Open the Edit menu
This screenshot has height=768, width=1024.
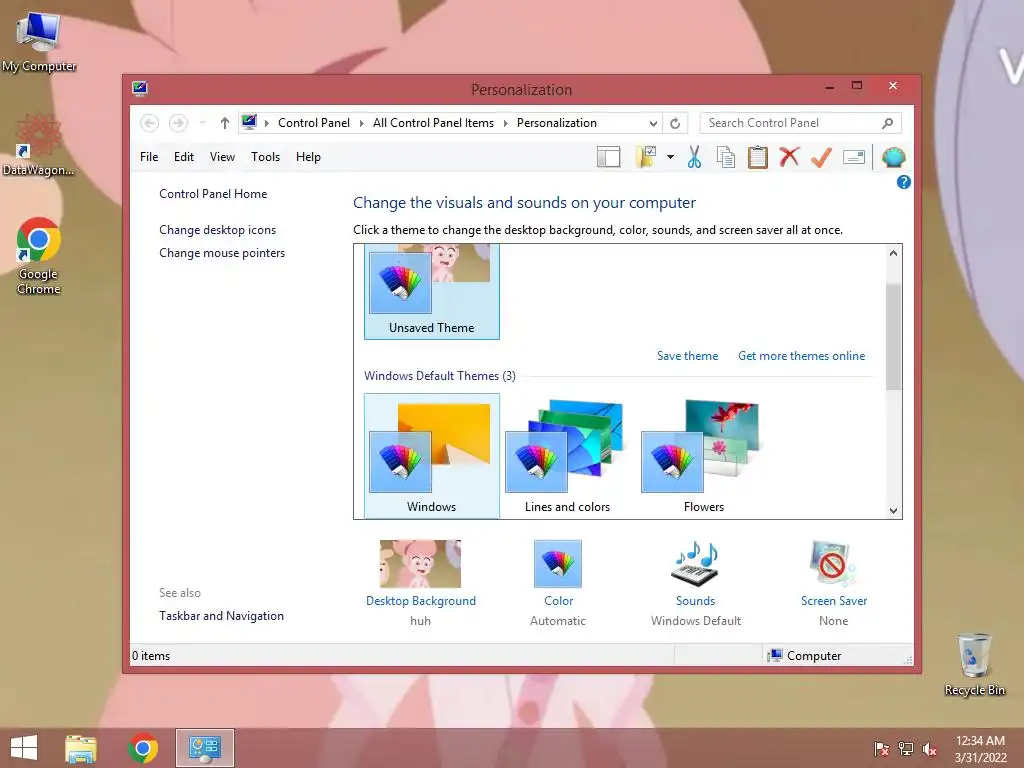pyautogui.click(x=184, y=157)
